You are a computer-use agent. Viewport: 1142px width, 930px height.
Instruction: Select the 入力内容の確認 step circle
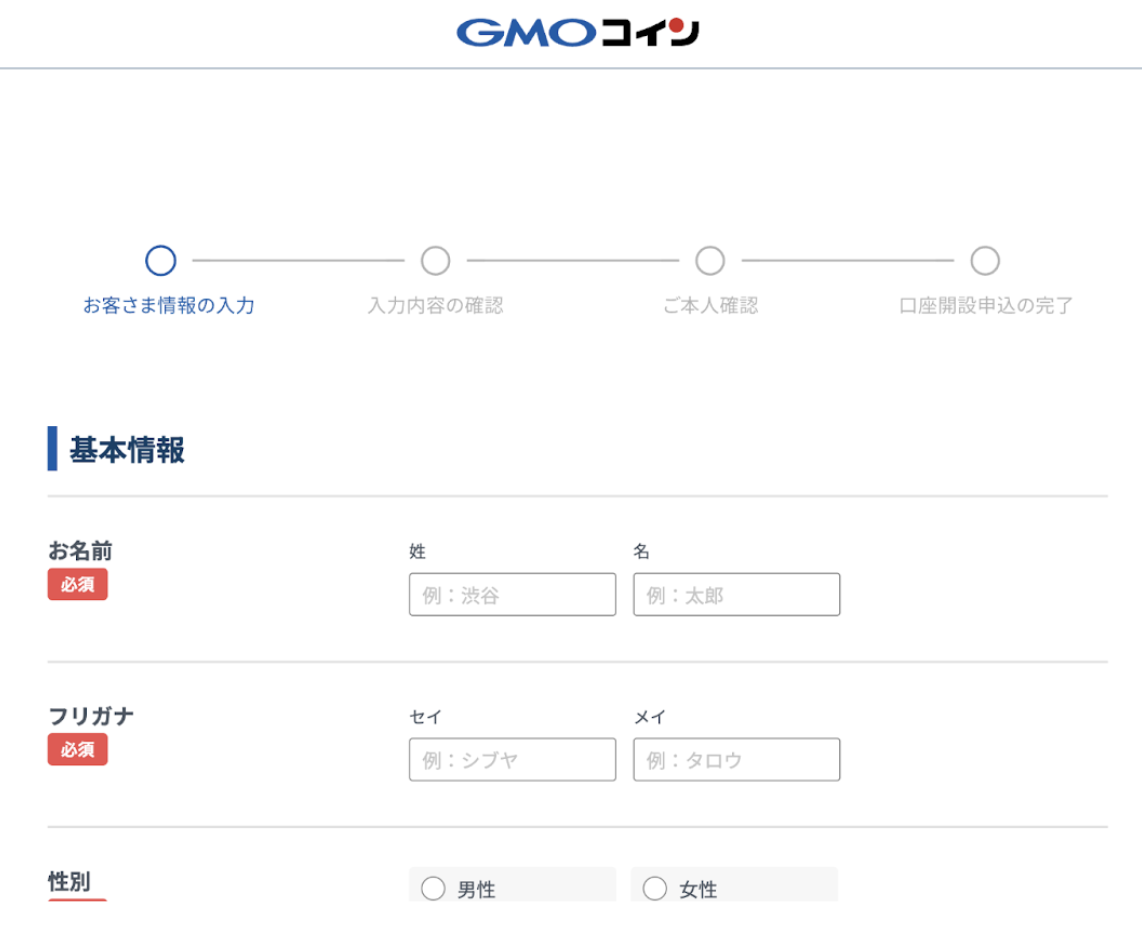click(x=436, y=261)
